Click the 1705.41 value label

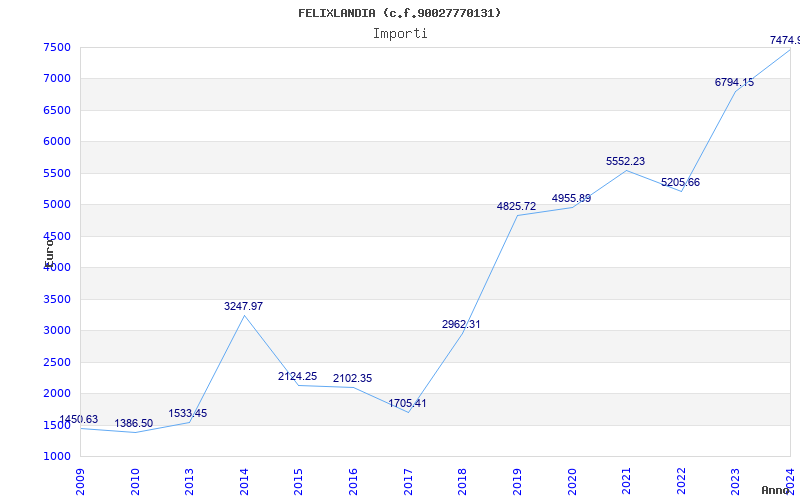tap(408, 403)
